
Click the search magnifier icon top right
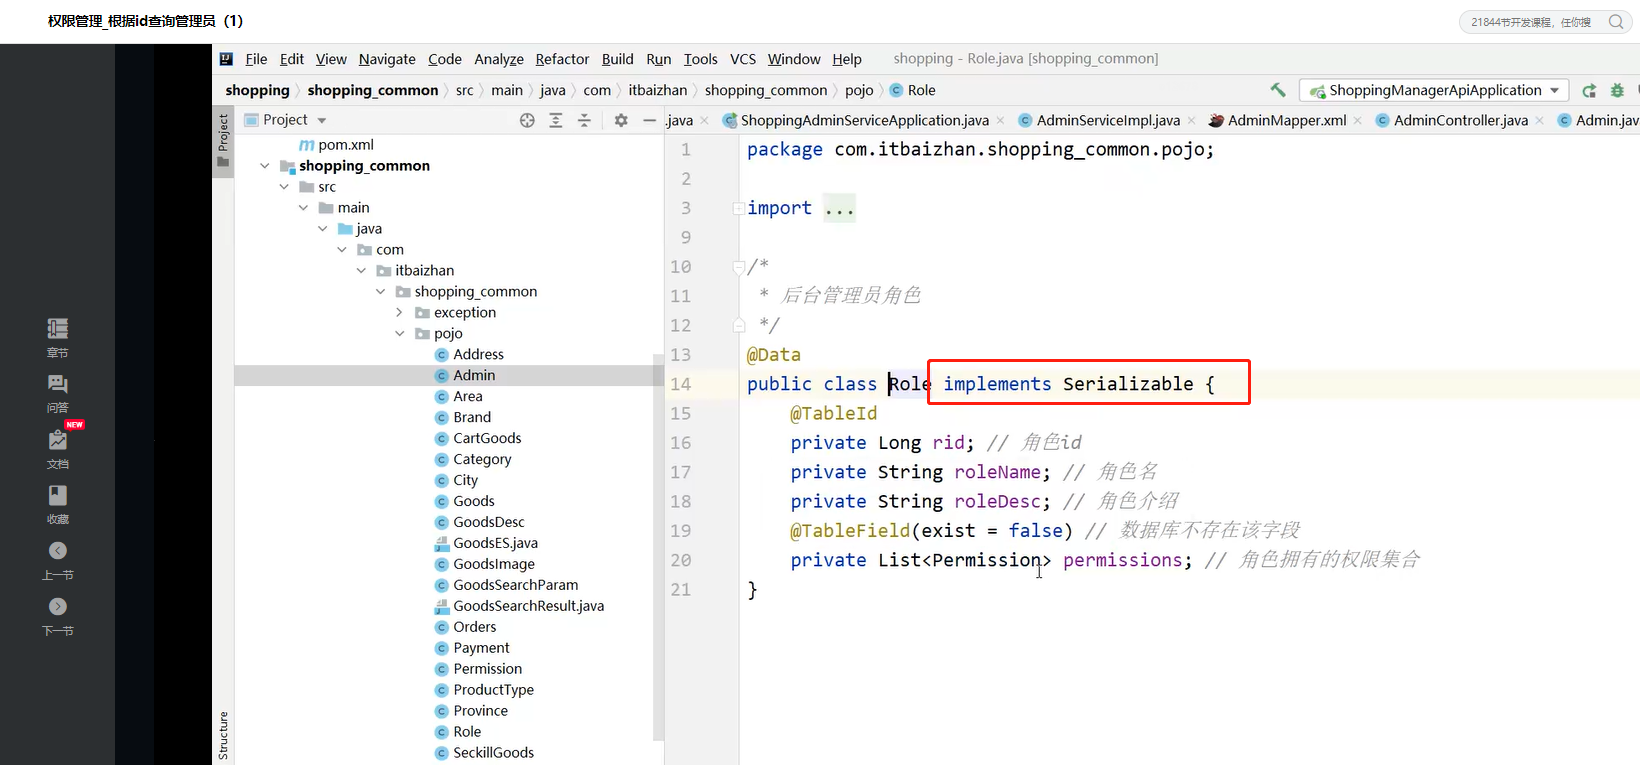(1616, 22)
